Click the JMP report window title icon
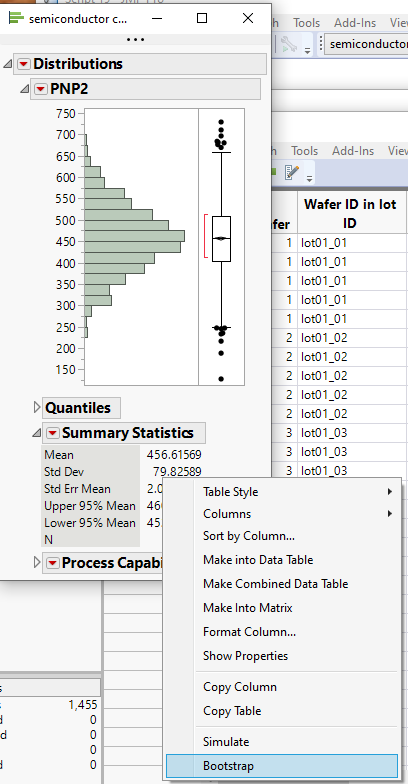 16,18
